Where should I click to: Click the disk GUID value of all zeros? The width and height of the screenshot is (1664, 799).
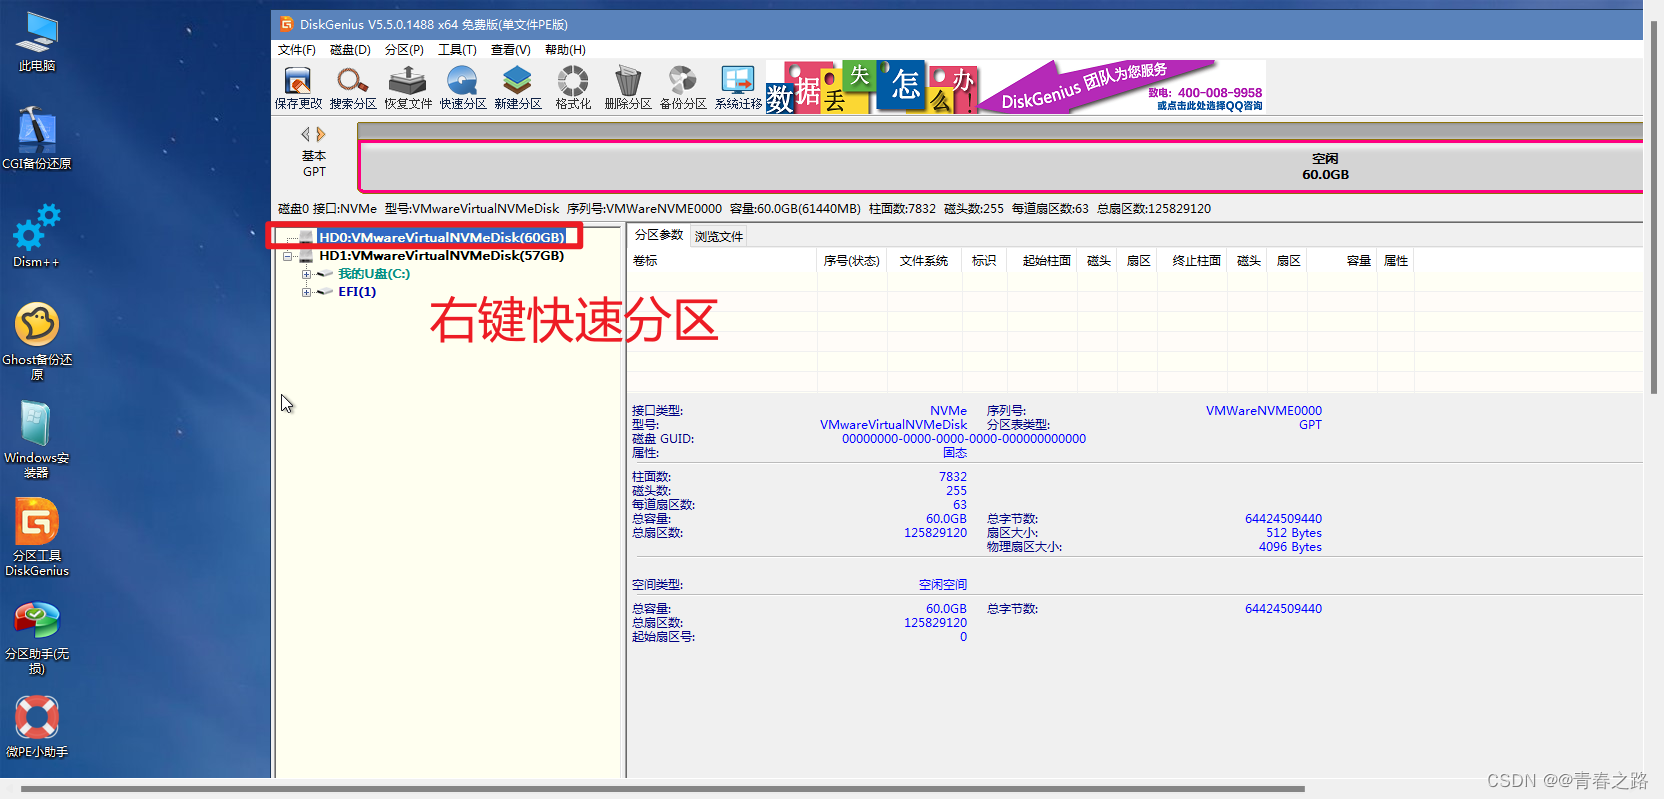pos(964,439)
